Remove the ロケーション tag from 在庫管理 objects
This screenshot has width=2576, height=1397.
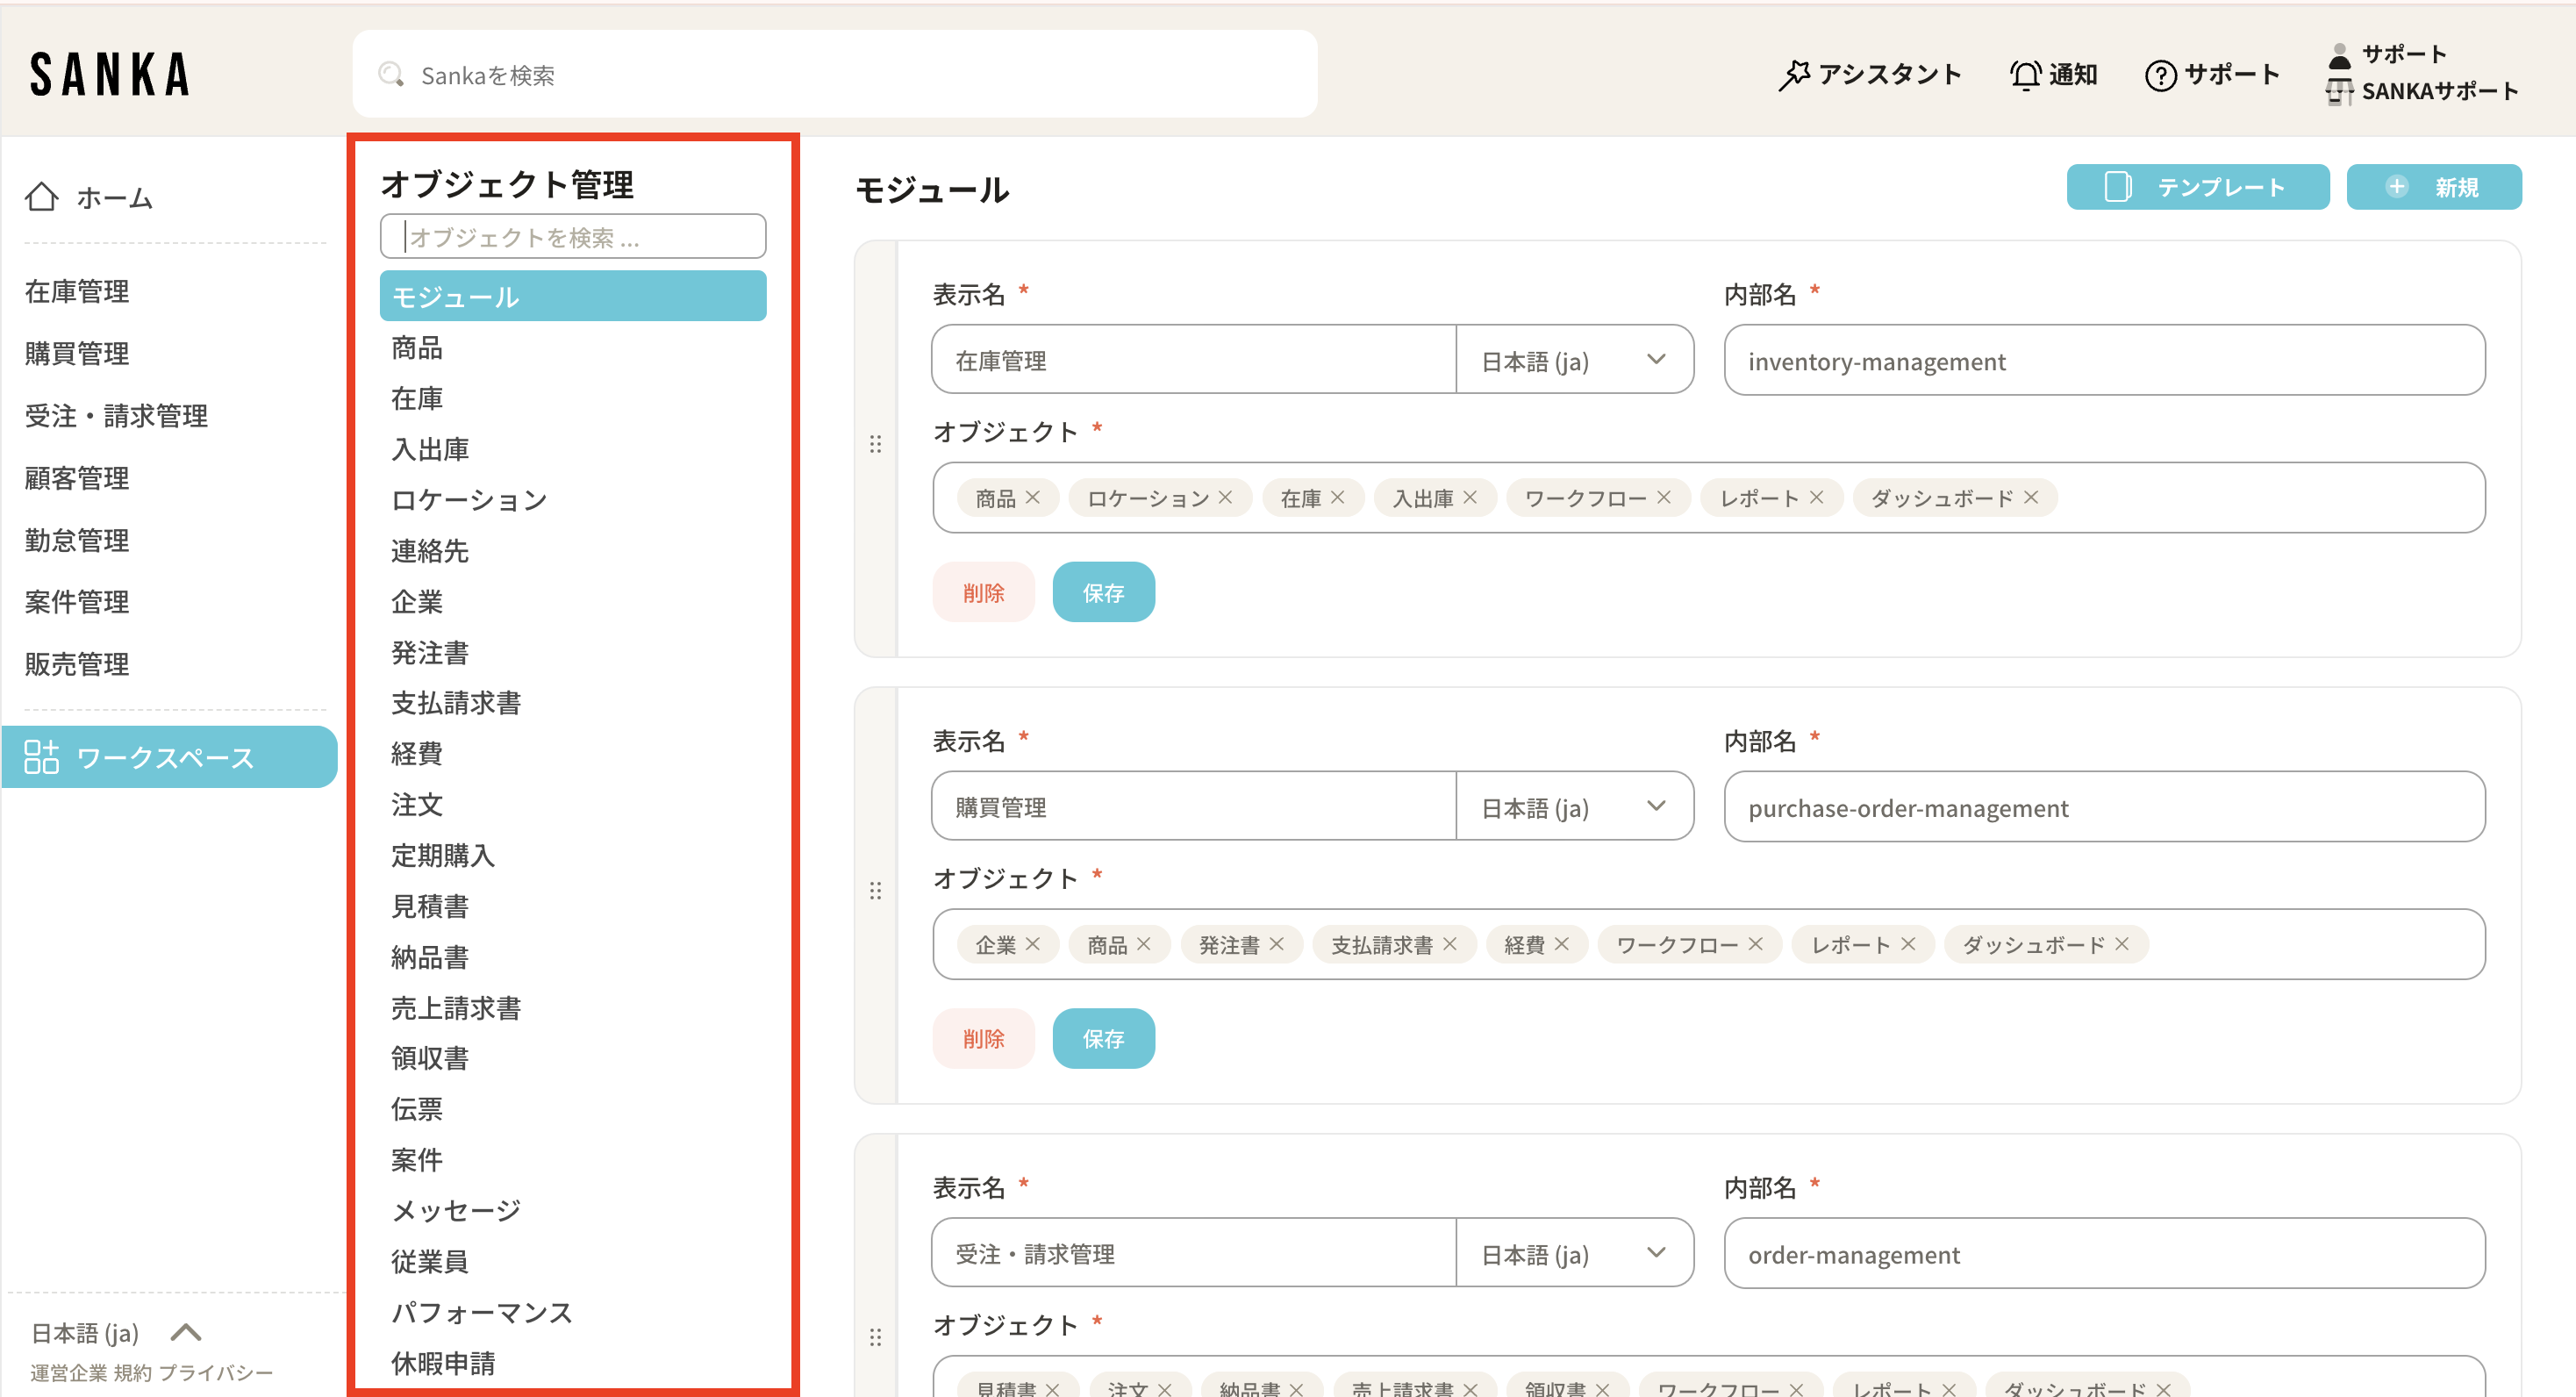coord(1225,497)
